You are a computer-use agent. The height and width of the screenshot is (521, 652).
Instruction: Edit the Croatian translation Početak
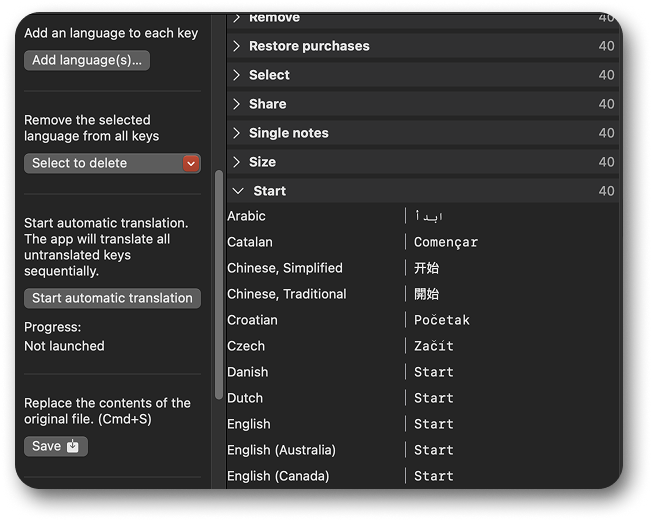click(x=442, y=320)
